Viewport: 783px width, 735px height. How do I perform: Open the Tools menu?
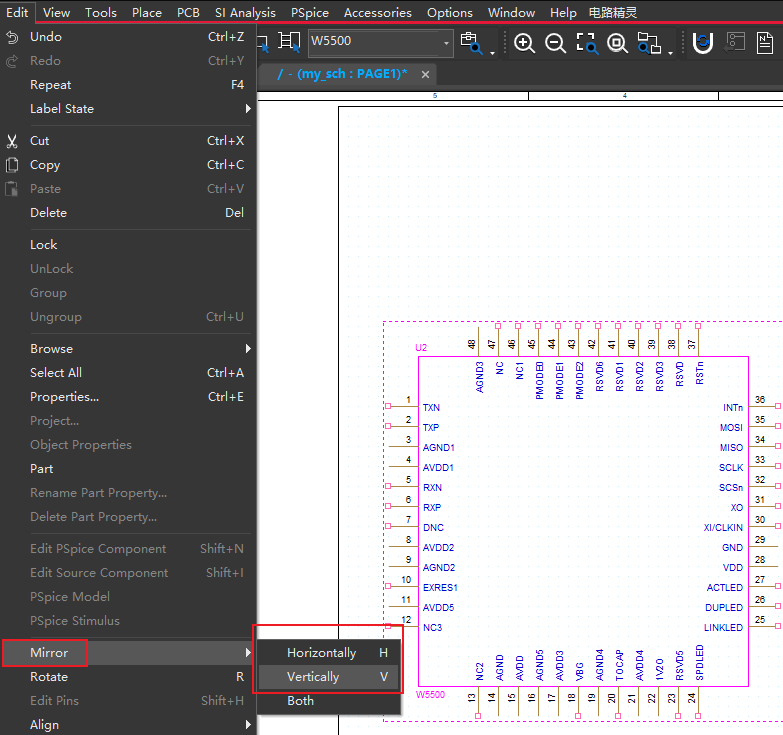point(100,12)
